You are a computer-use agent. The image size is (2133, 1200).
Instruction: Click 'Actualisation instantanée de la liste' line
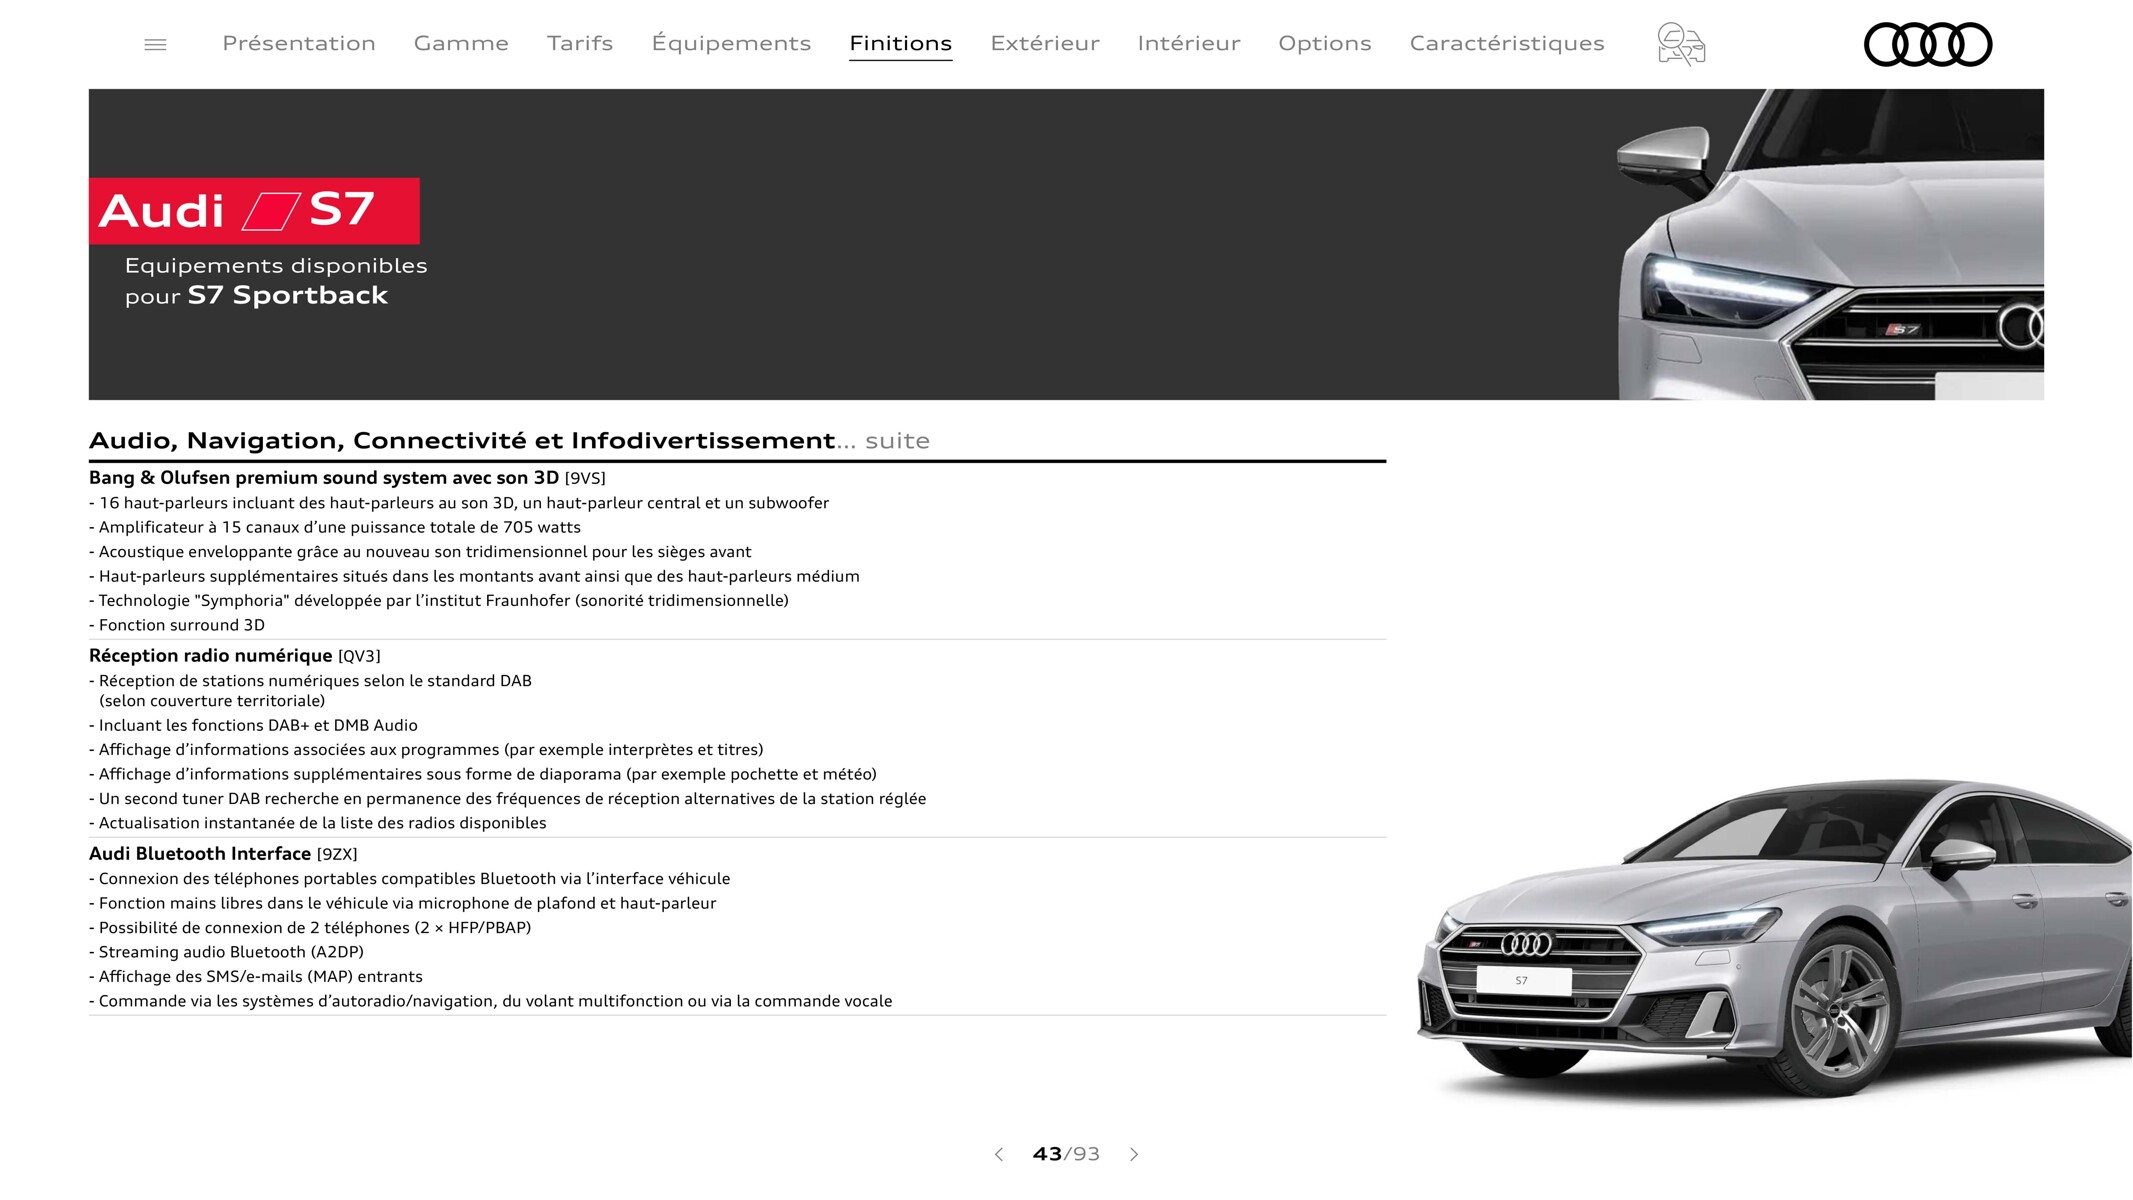click(318, 823)
